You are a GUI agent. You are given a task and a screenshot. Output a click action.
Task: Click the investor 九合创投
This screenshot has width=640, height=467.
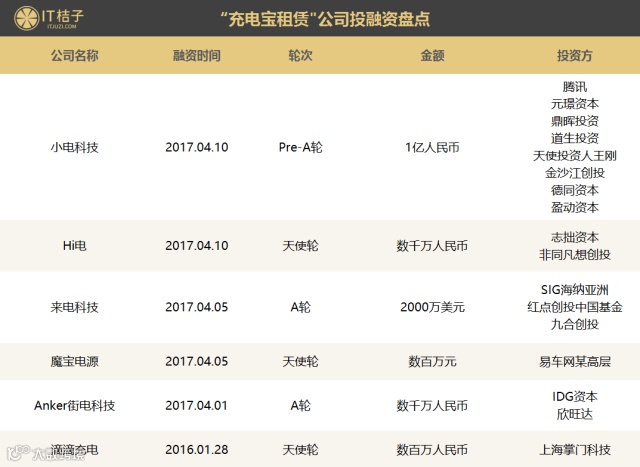[x=575, y=324]
